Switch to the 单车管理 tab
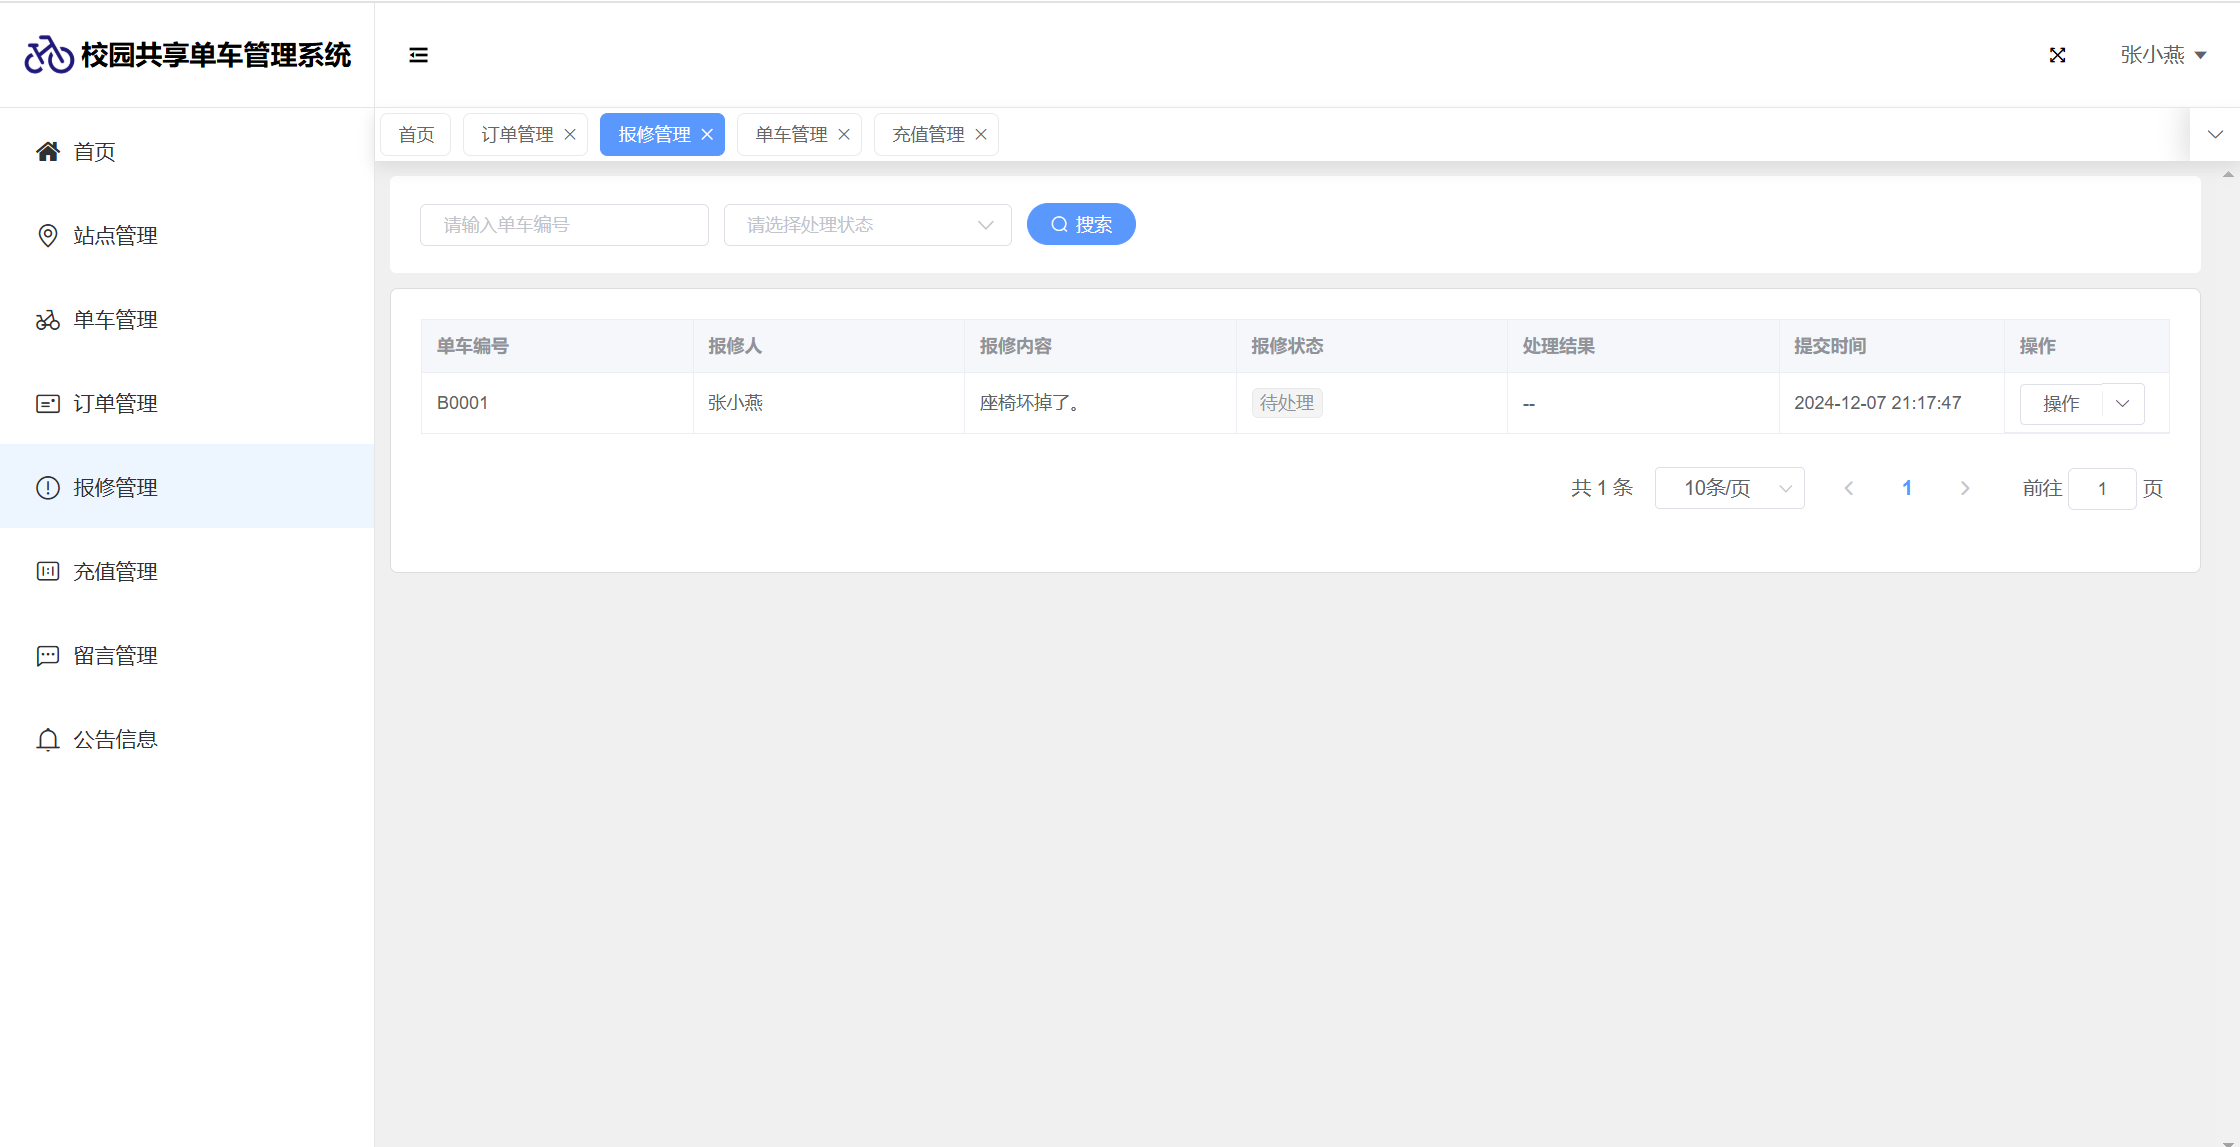The width and height of the screenshot is (2240, 1147). point(790,135)
